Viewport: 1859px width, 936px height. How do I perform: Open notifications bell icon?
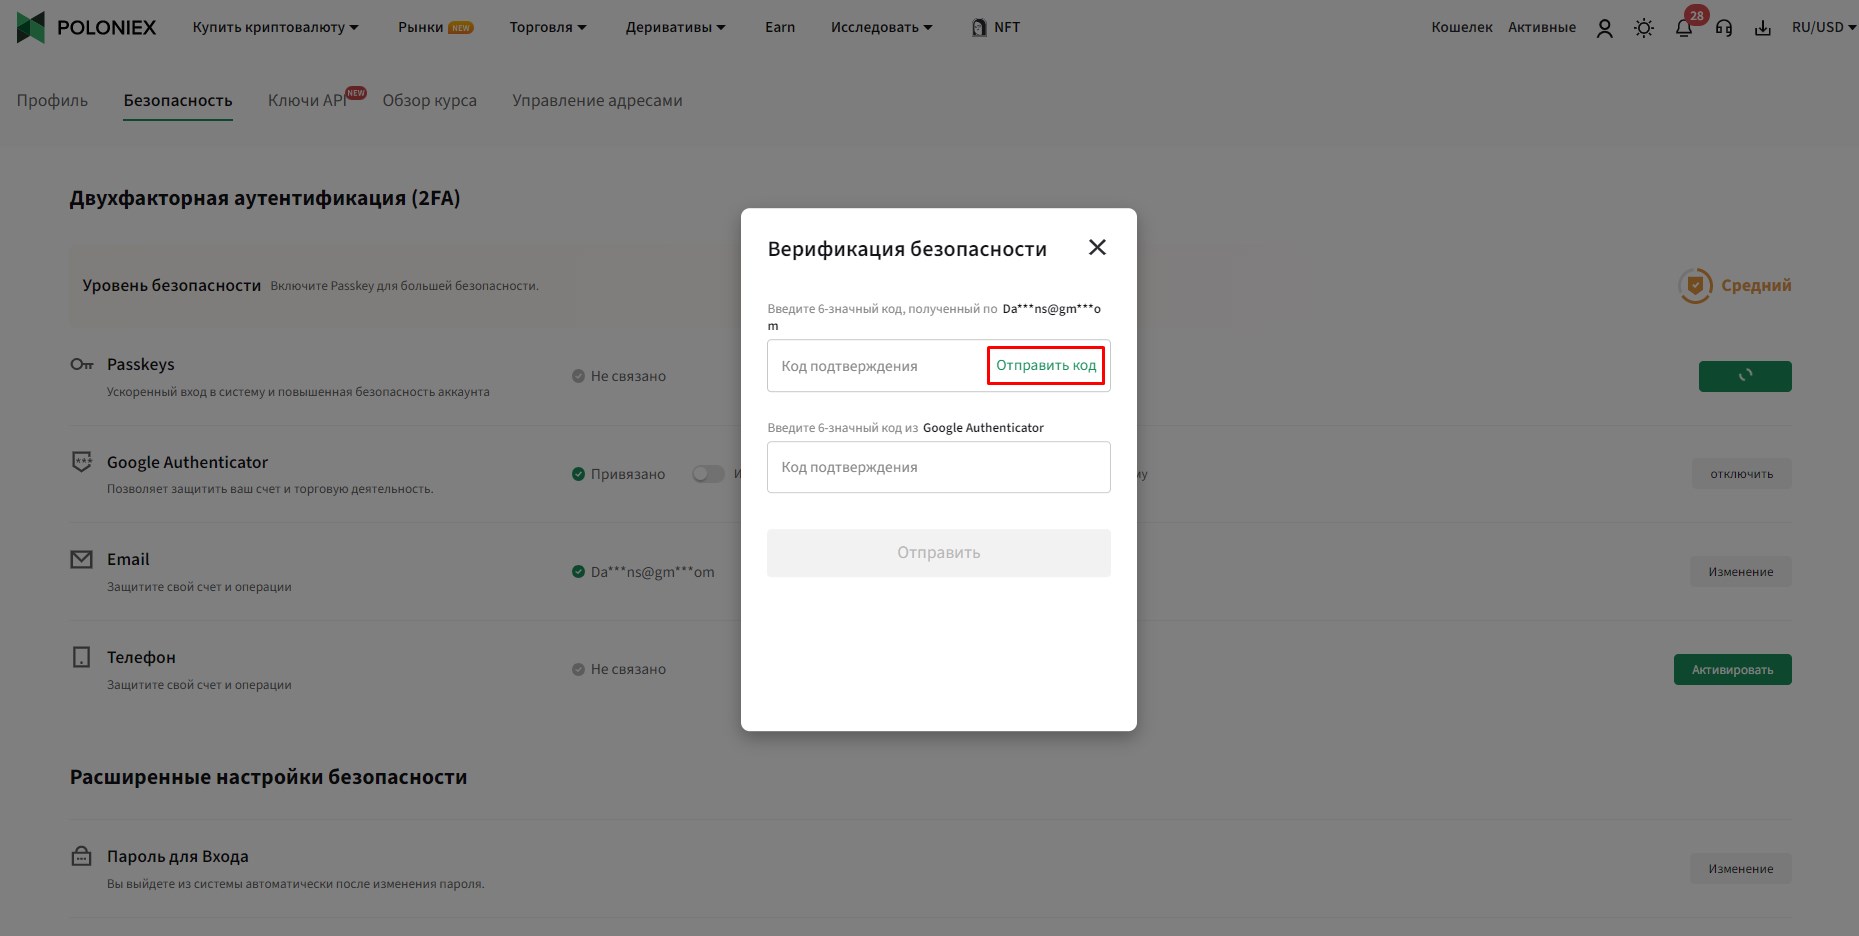pos(1684,28)
